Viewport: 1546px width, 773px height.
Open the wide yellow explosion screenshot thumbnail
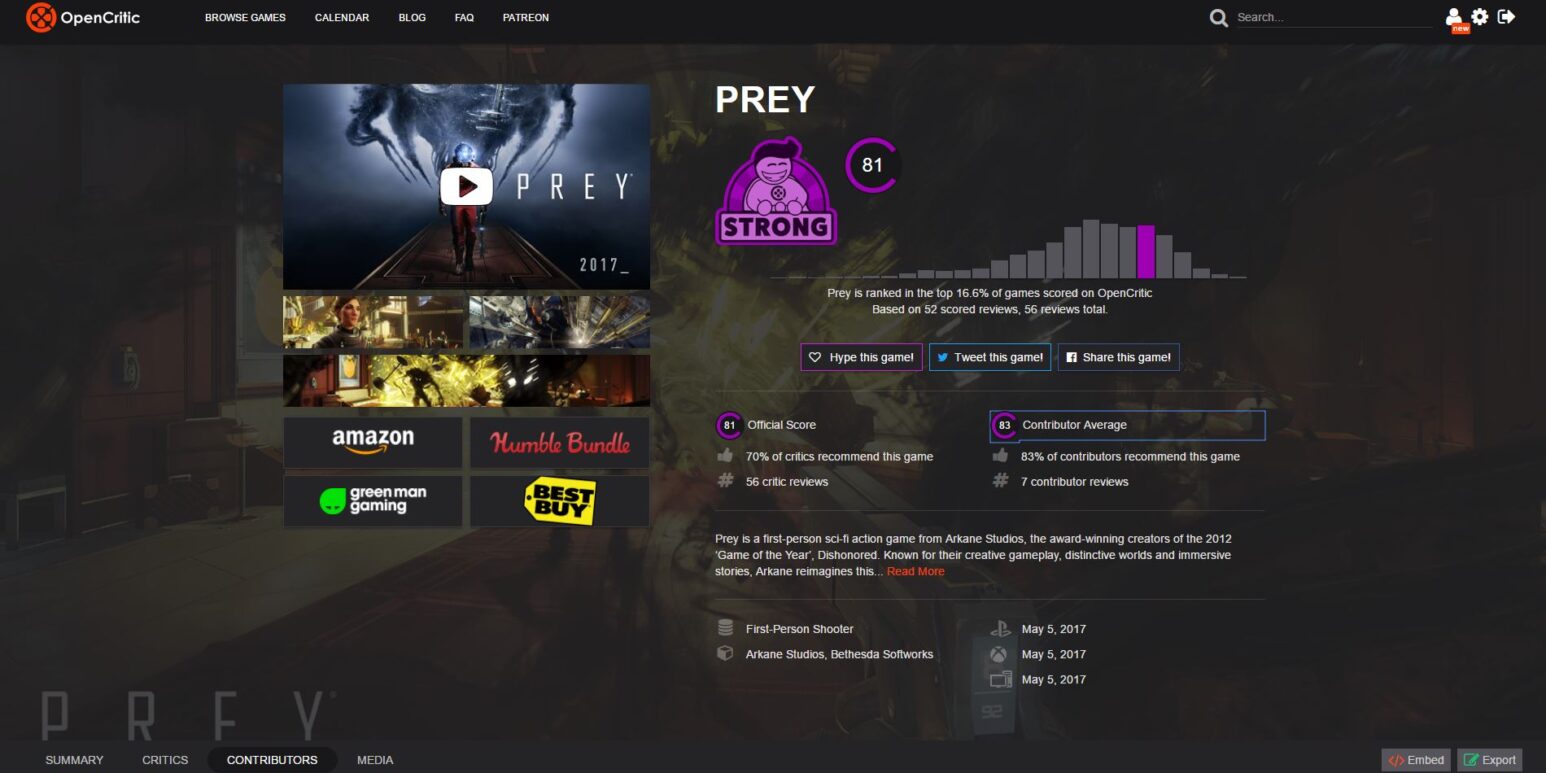[466, 381]
